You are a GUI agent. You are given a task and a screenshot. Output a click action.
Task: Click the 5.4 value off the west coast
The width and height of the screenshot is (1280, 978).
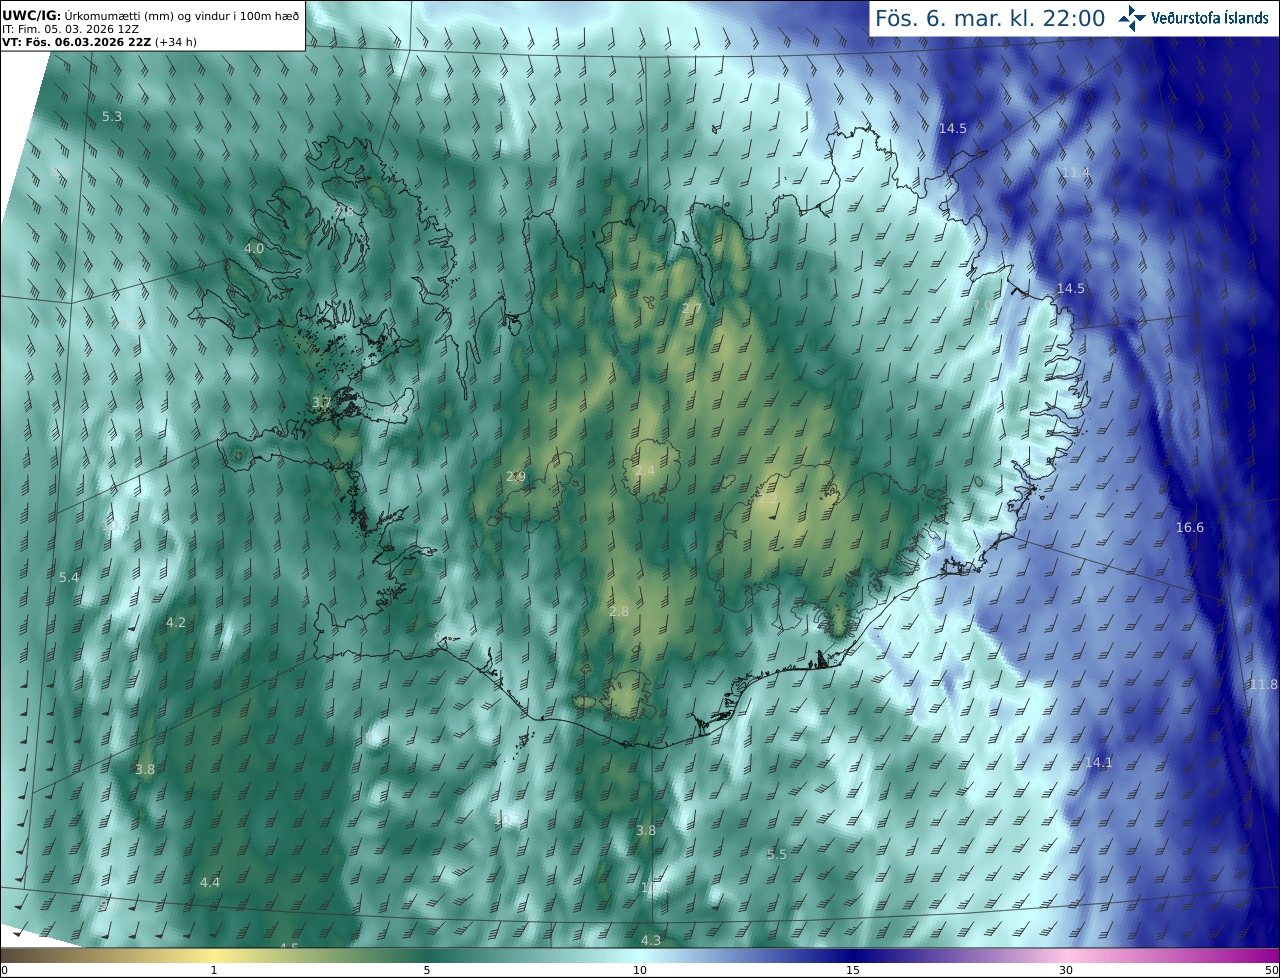pos(68,578)
